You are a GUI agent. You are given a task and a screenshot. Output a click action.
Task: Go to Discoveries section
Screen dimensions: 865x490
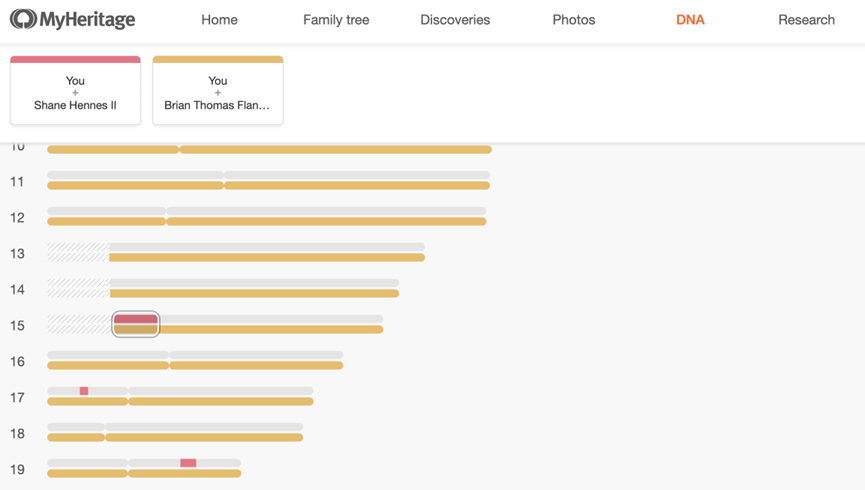click(455, 20)
